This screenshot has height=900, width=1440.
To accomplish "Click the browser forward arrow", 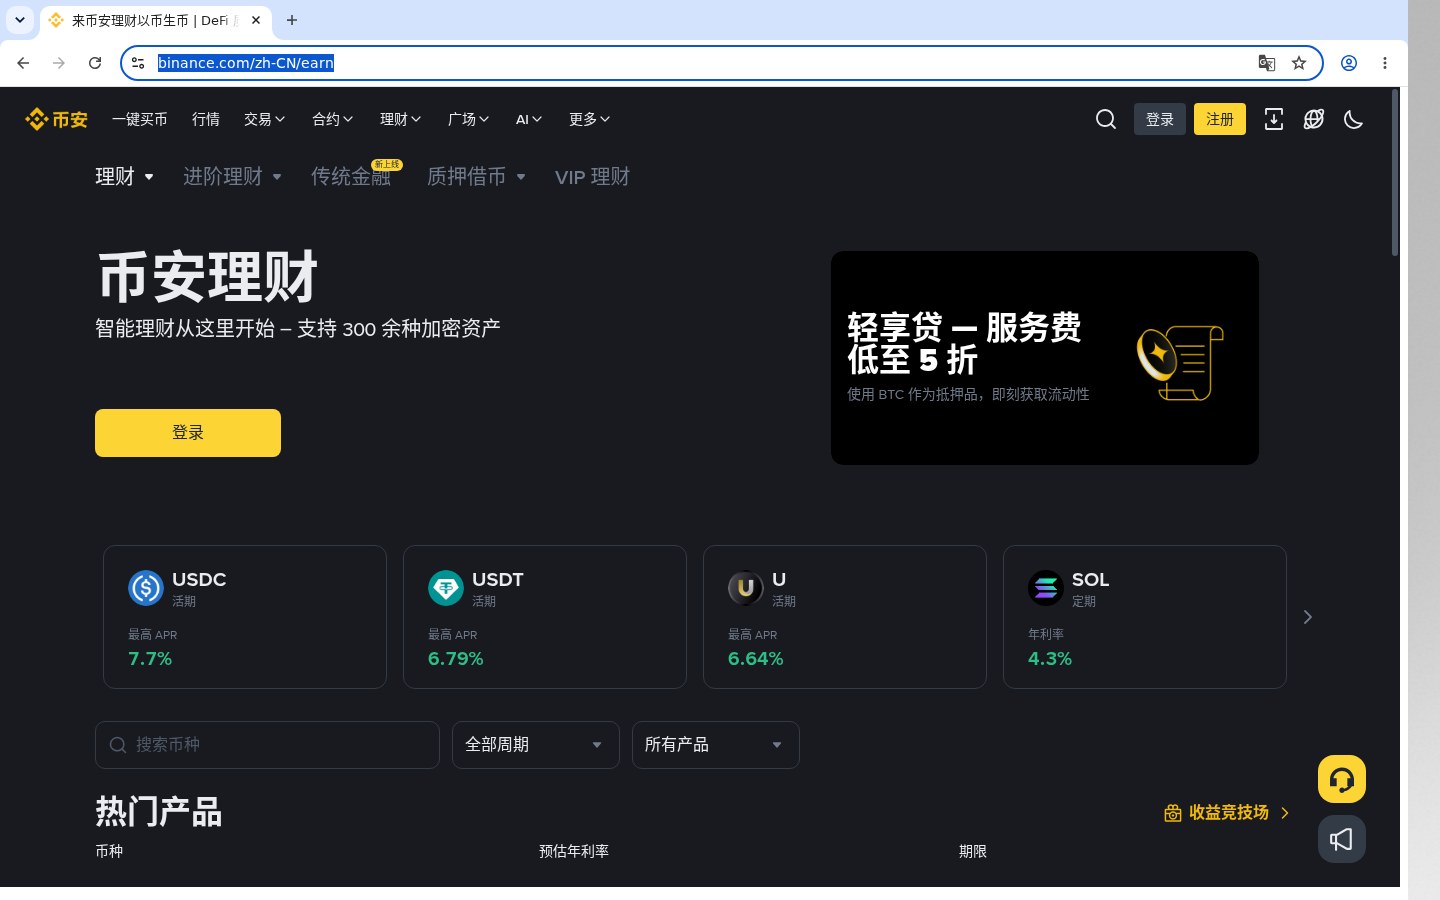I will click(x=59, y=63).
